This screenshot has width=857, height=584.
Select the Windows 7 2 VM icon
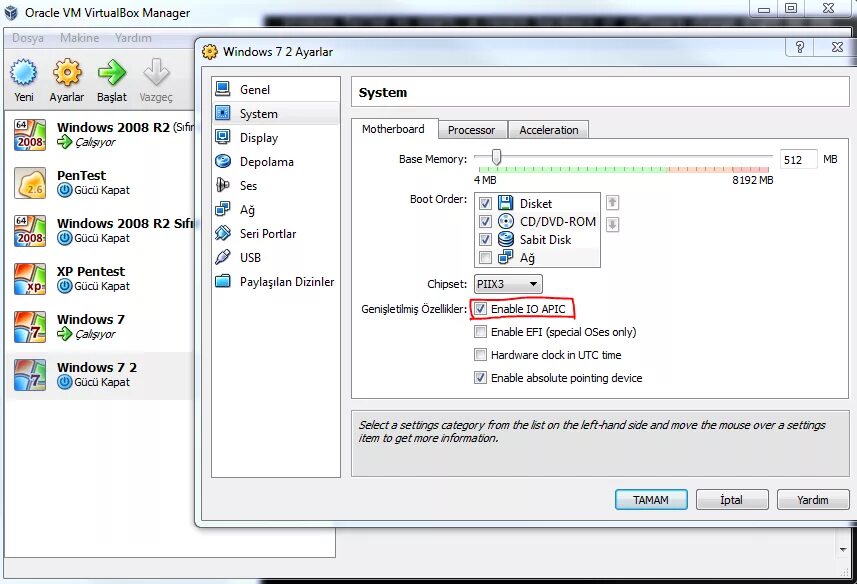tap(30, 375)
